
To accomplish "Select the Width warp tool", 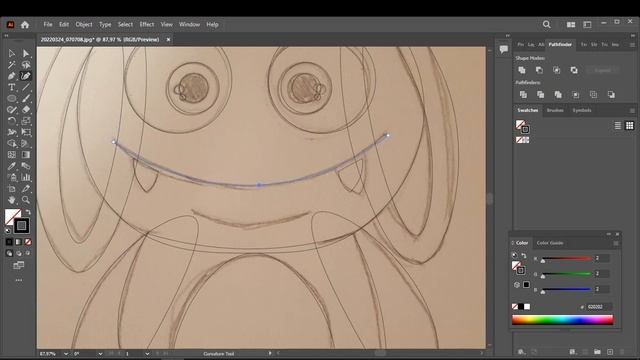I will click(x=11, y=132).
